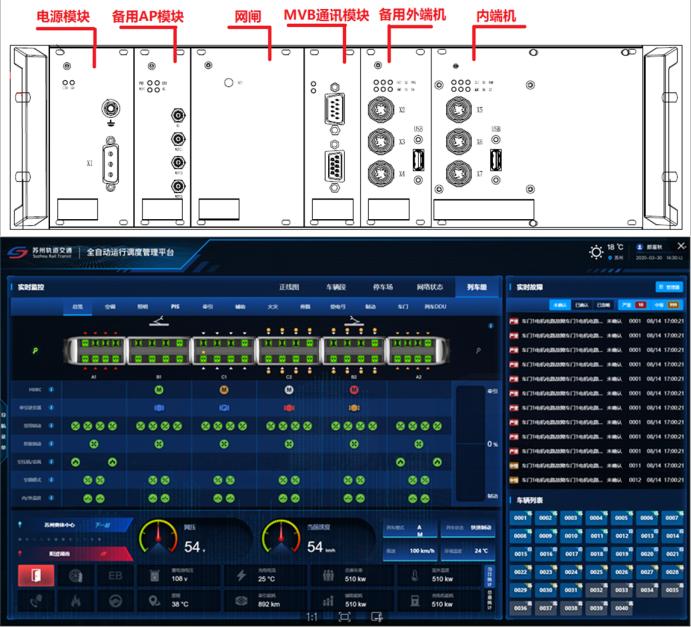Click car A2 in the train diagram
Screen dimensions: 691x627
(x=418, y=351)
